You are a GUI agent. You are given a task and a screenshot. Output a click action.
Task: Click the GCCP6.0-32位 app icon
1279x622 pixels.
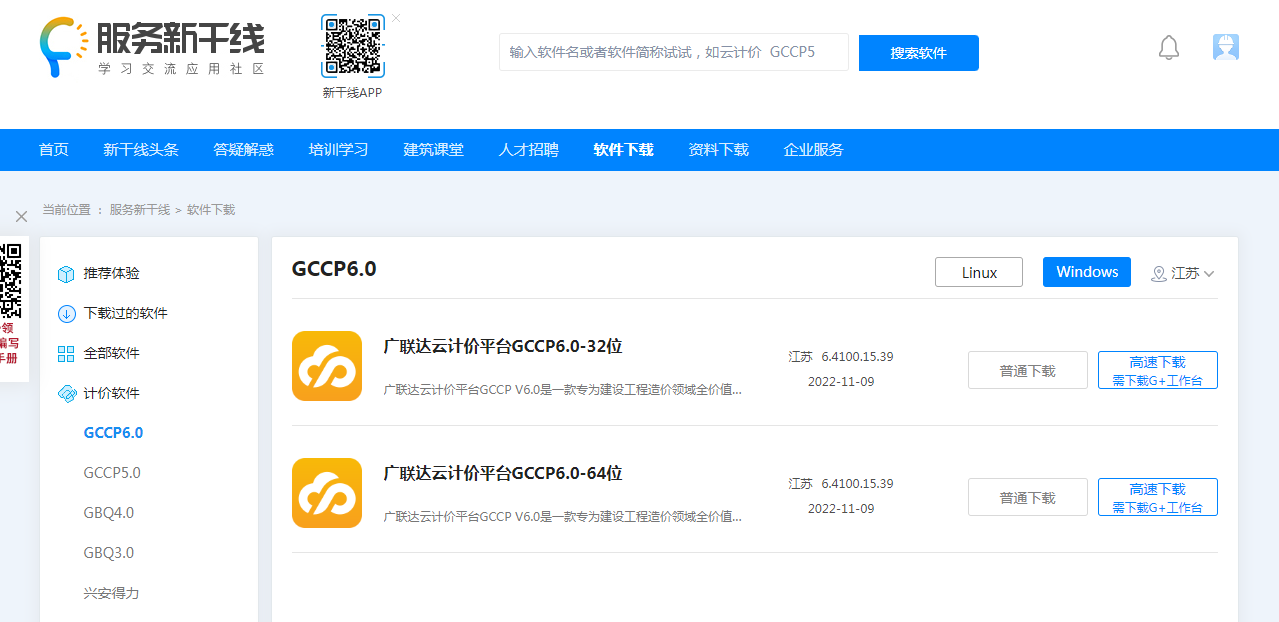pos(327,366)
